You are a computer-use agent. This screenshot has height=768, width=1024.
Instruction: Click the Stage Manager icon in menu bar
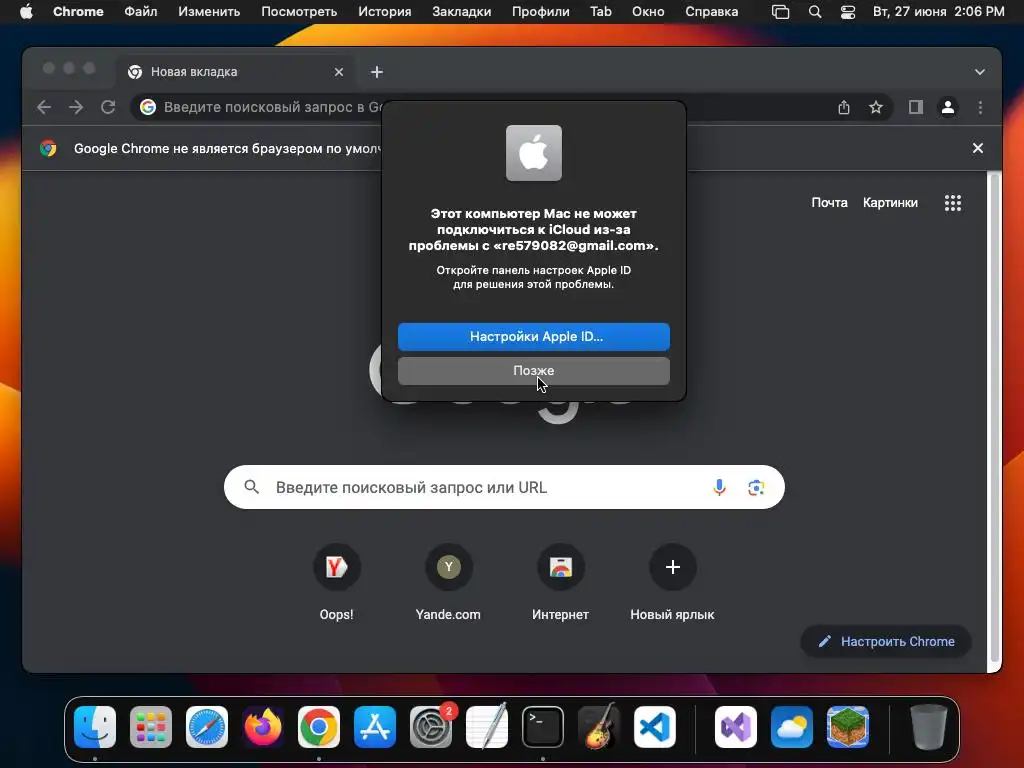pyautogui.click(x=780, y=12)
